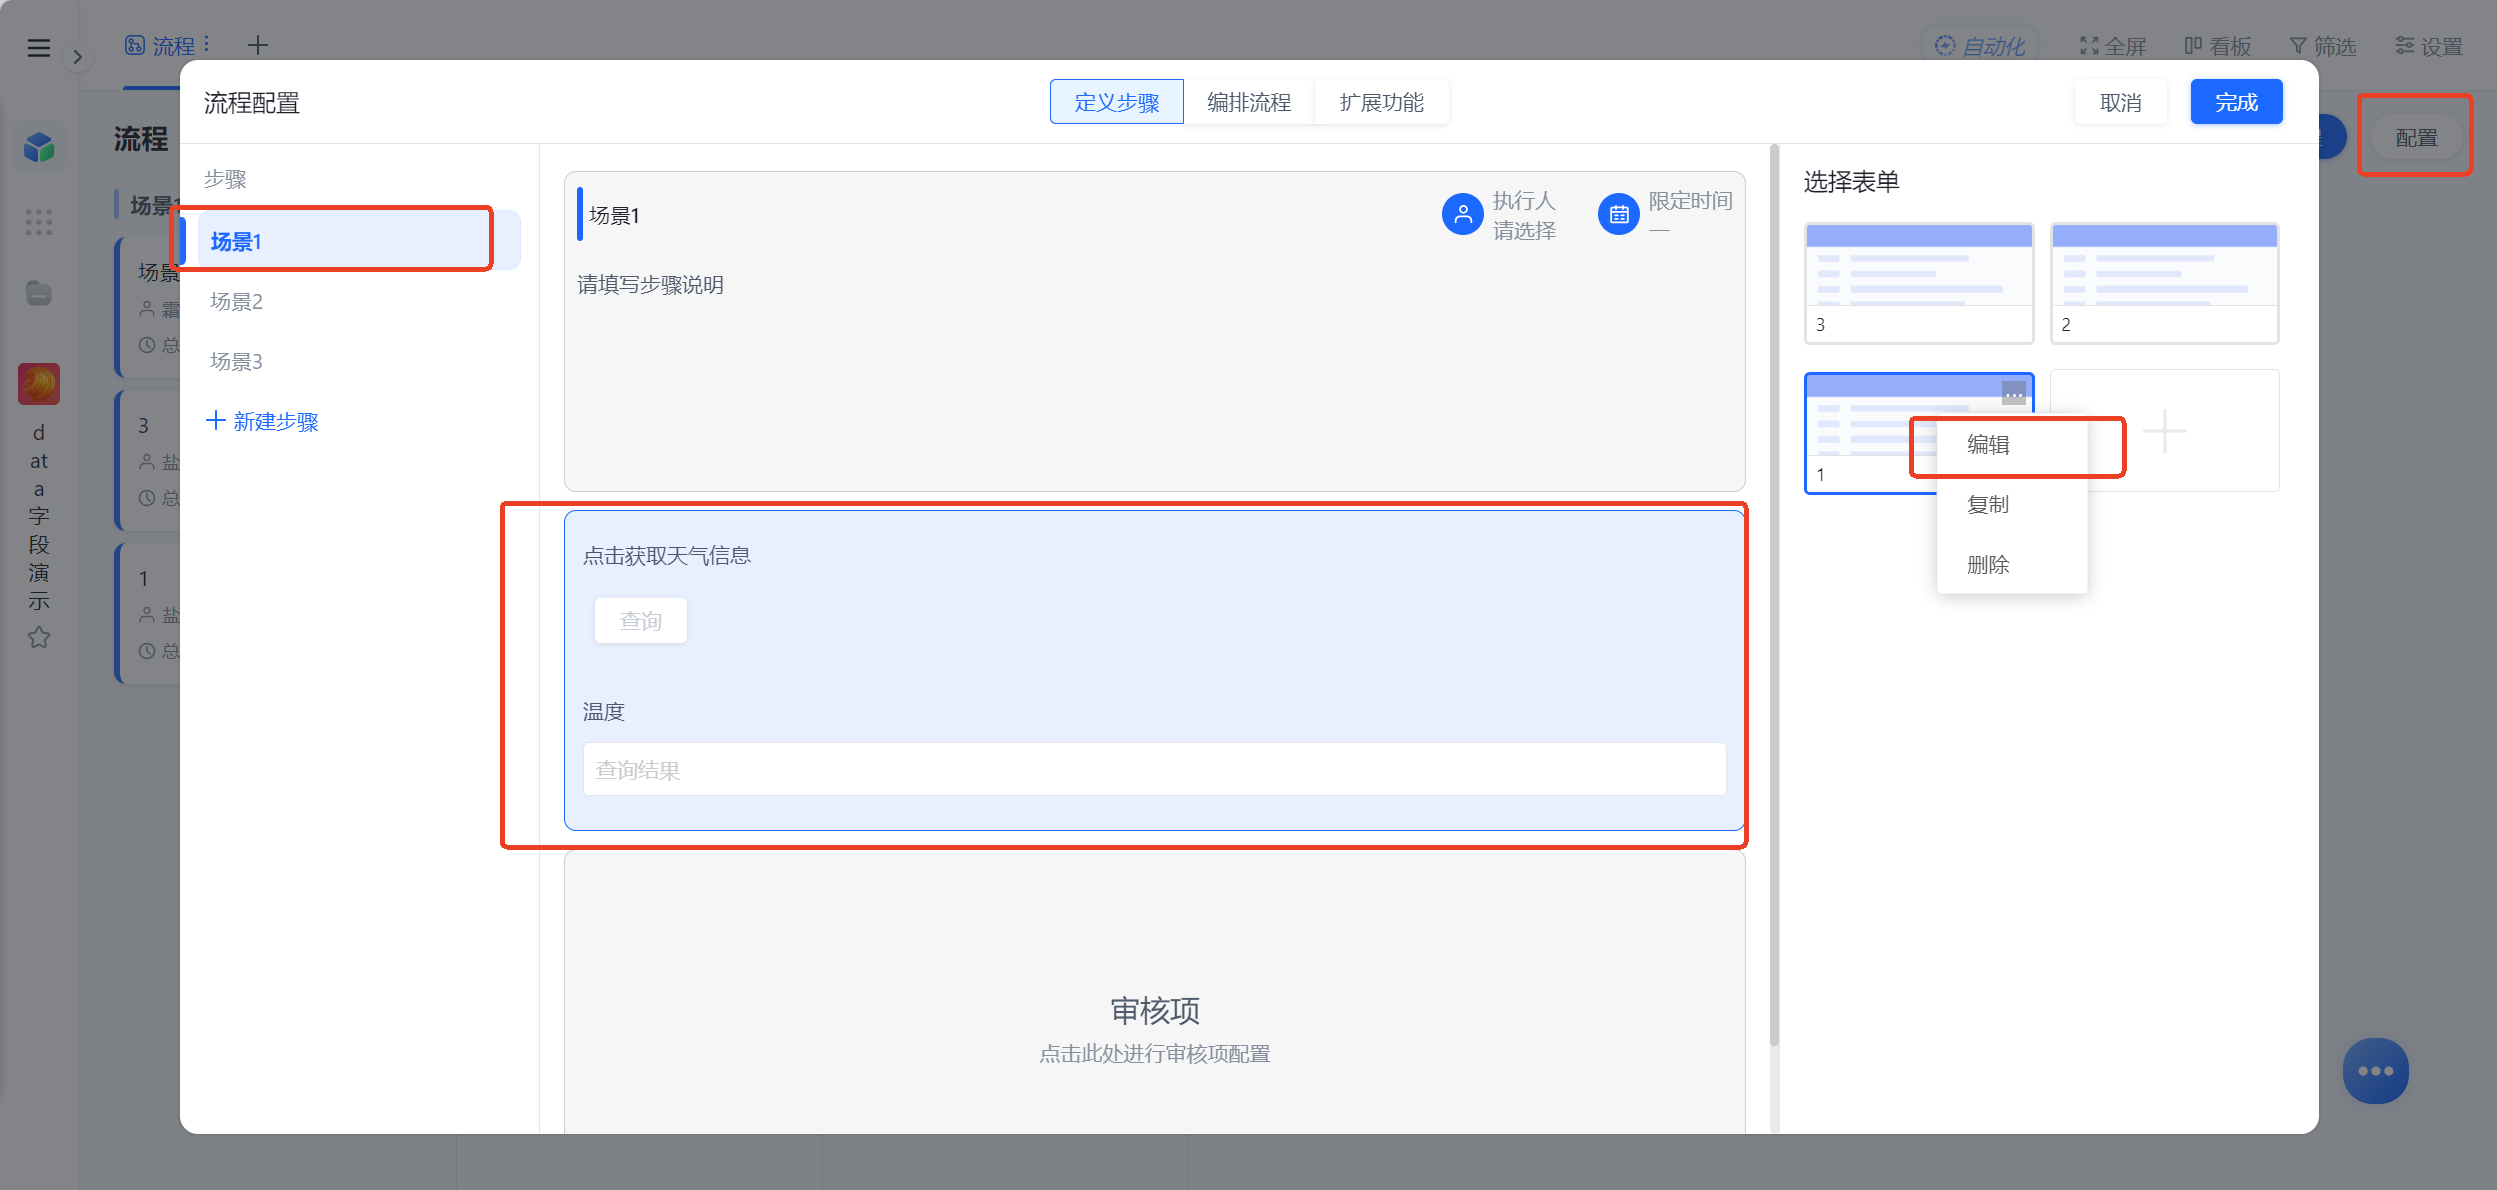Choose 删除 in context menu

[2011, 565]
